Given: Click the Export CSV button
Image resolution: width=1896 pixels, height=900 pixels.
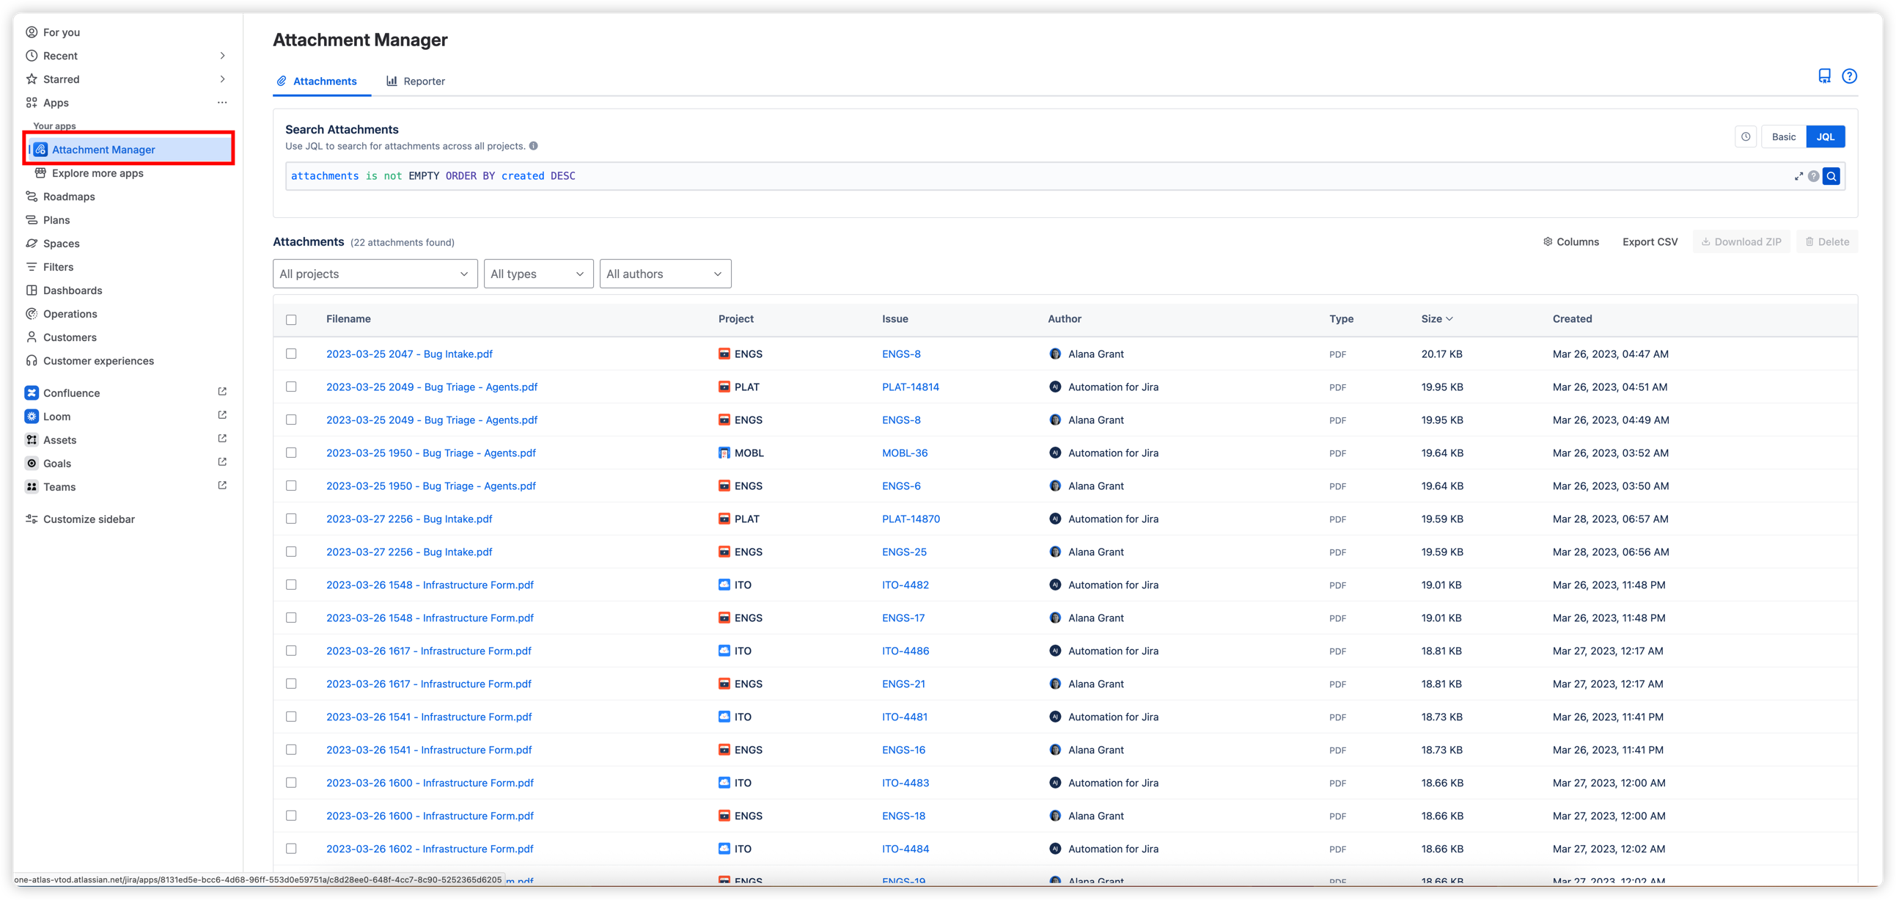Looking at the screenshot, I should click(x=1649, y=242).
